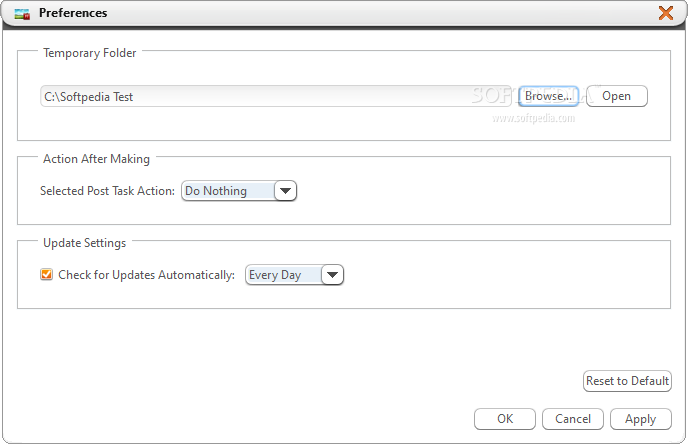
Task: Expand the Every Day frequency dropdown arrow
Action: tap(333, 275)
